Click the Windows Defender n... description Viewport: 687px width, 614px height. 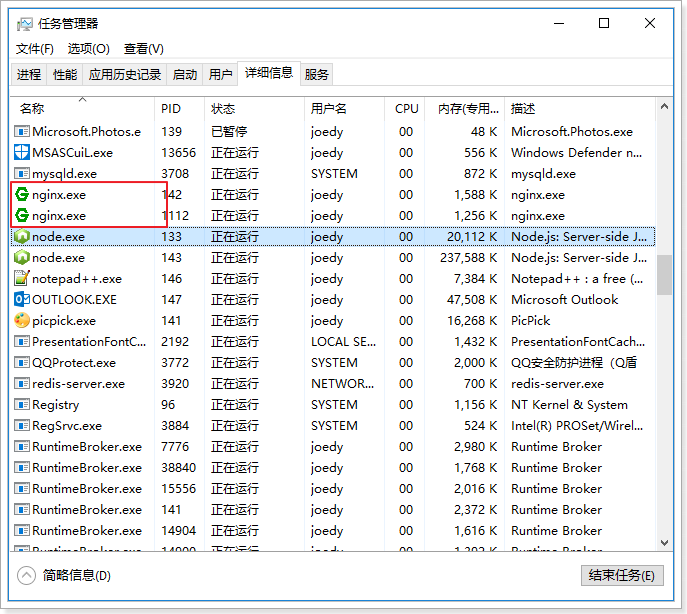(x=577, y=153)
